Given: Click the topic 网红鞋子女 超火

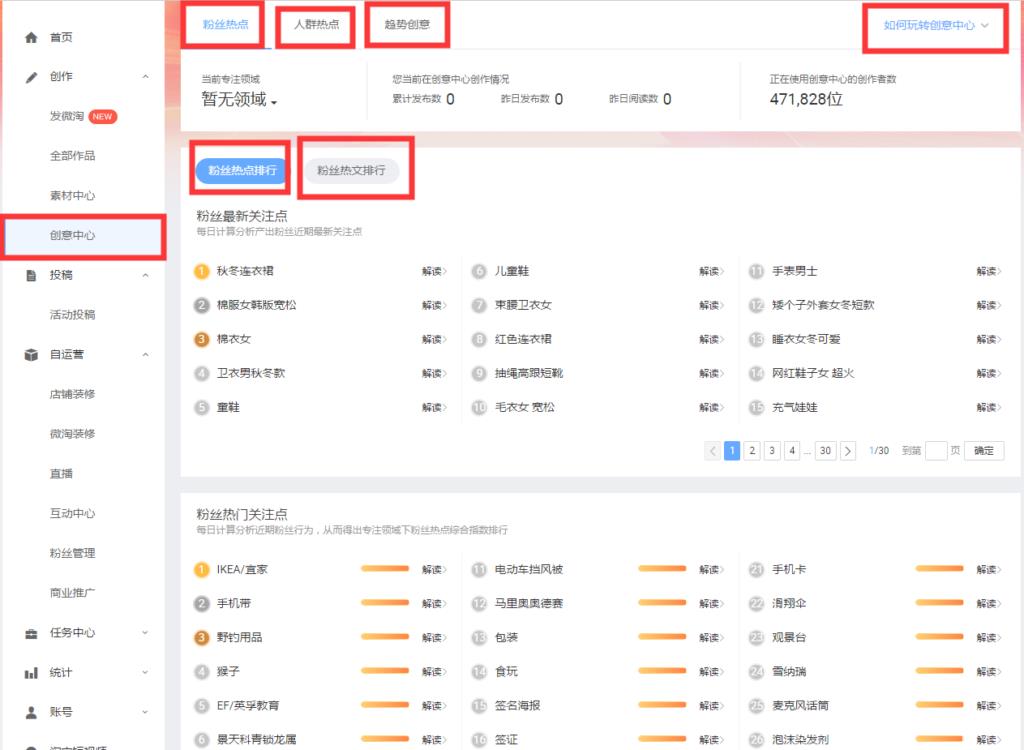Looking at the screenshot, I should tap(813, 373).
